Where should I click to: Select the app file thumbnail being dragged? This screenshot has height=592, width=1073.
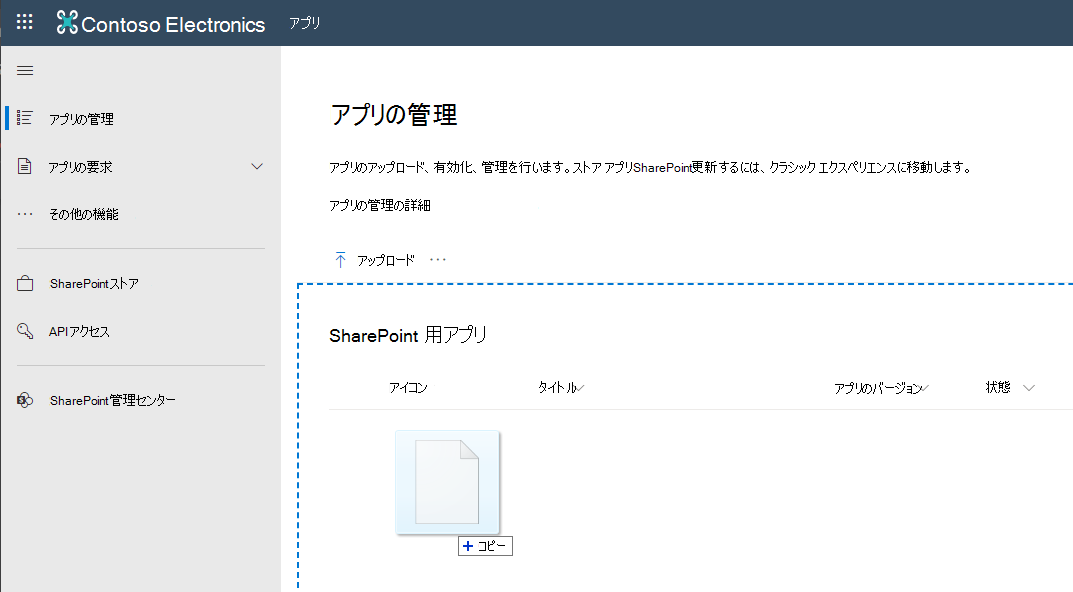pyautogui.click(x=447, y=482)
